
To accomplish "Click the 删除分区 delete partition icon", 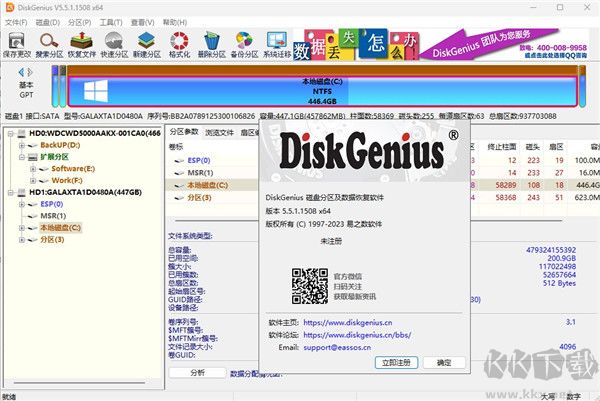I will 212,45.
